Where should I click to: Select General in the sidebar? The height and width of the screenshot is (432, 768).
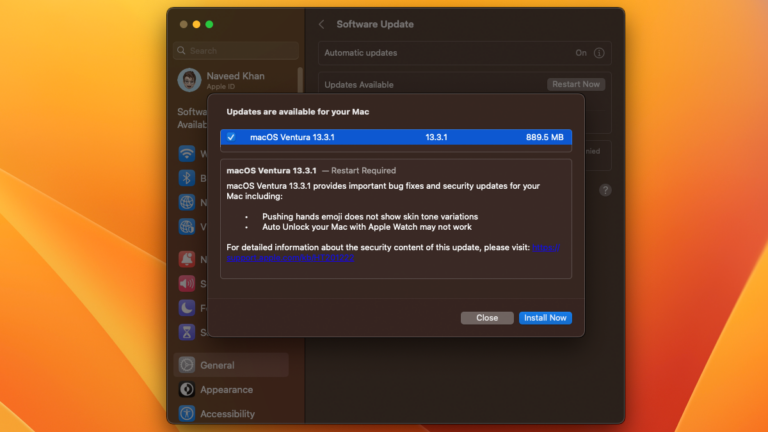[217, 365]
